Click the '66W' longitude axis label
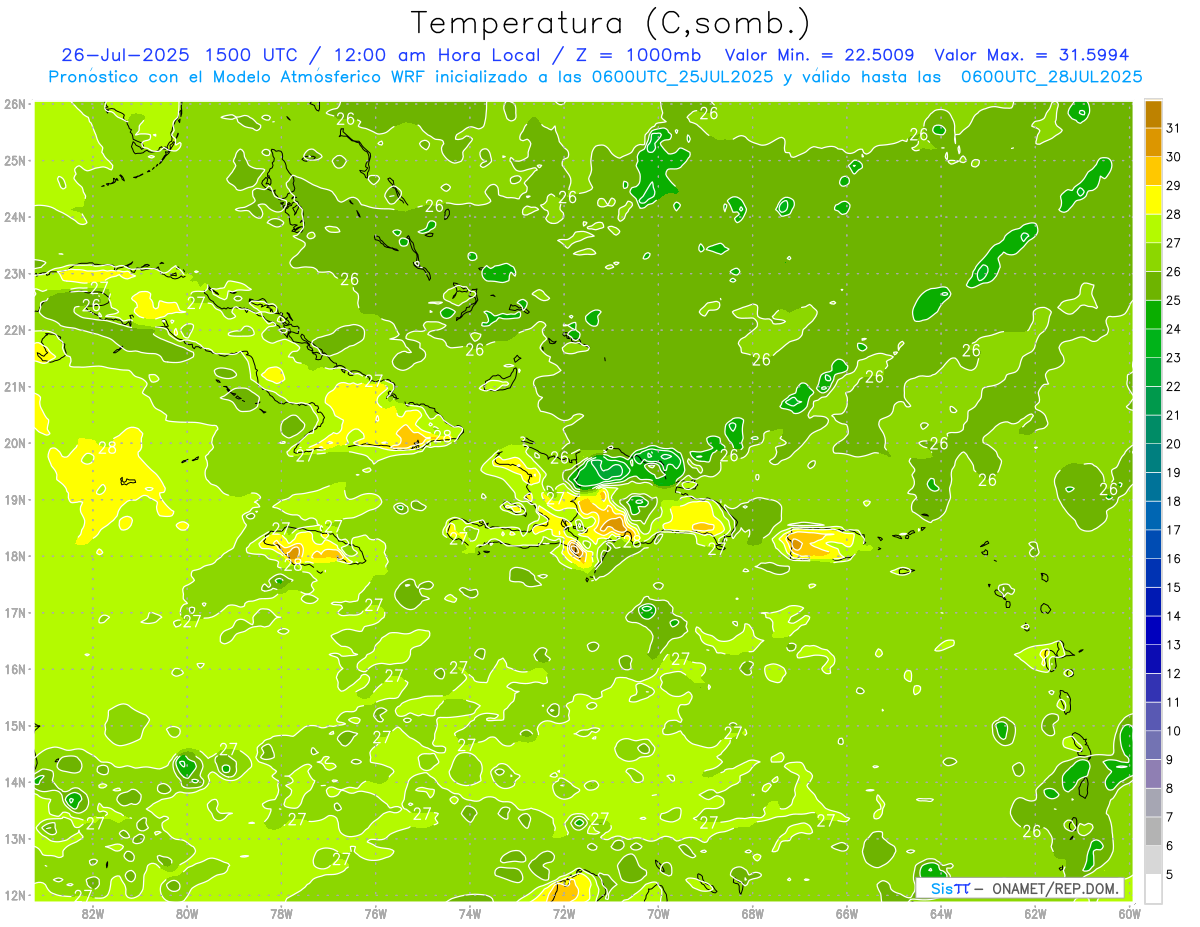The height and width of the screenshot is (927, 1200). coord(847,913)
